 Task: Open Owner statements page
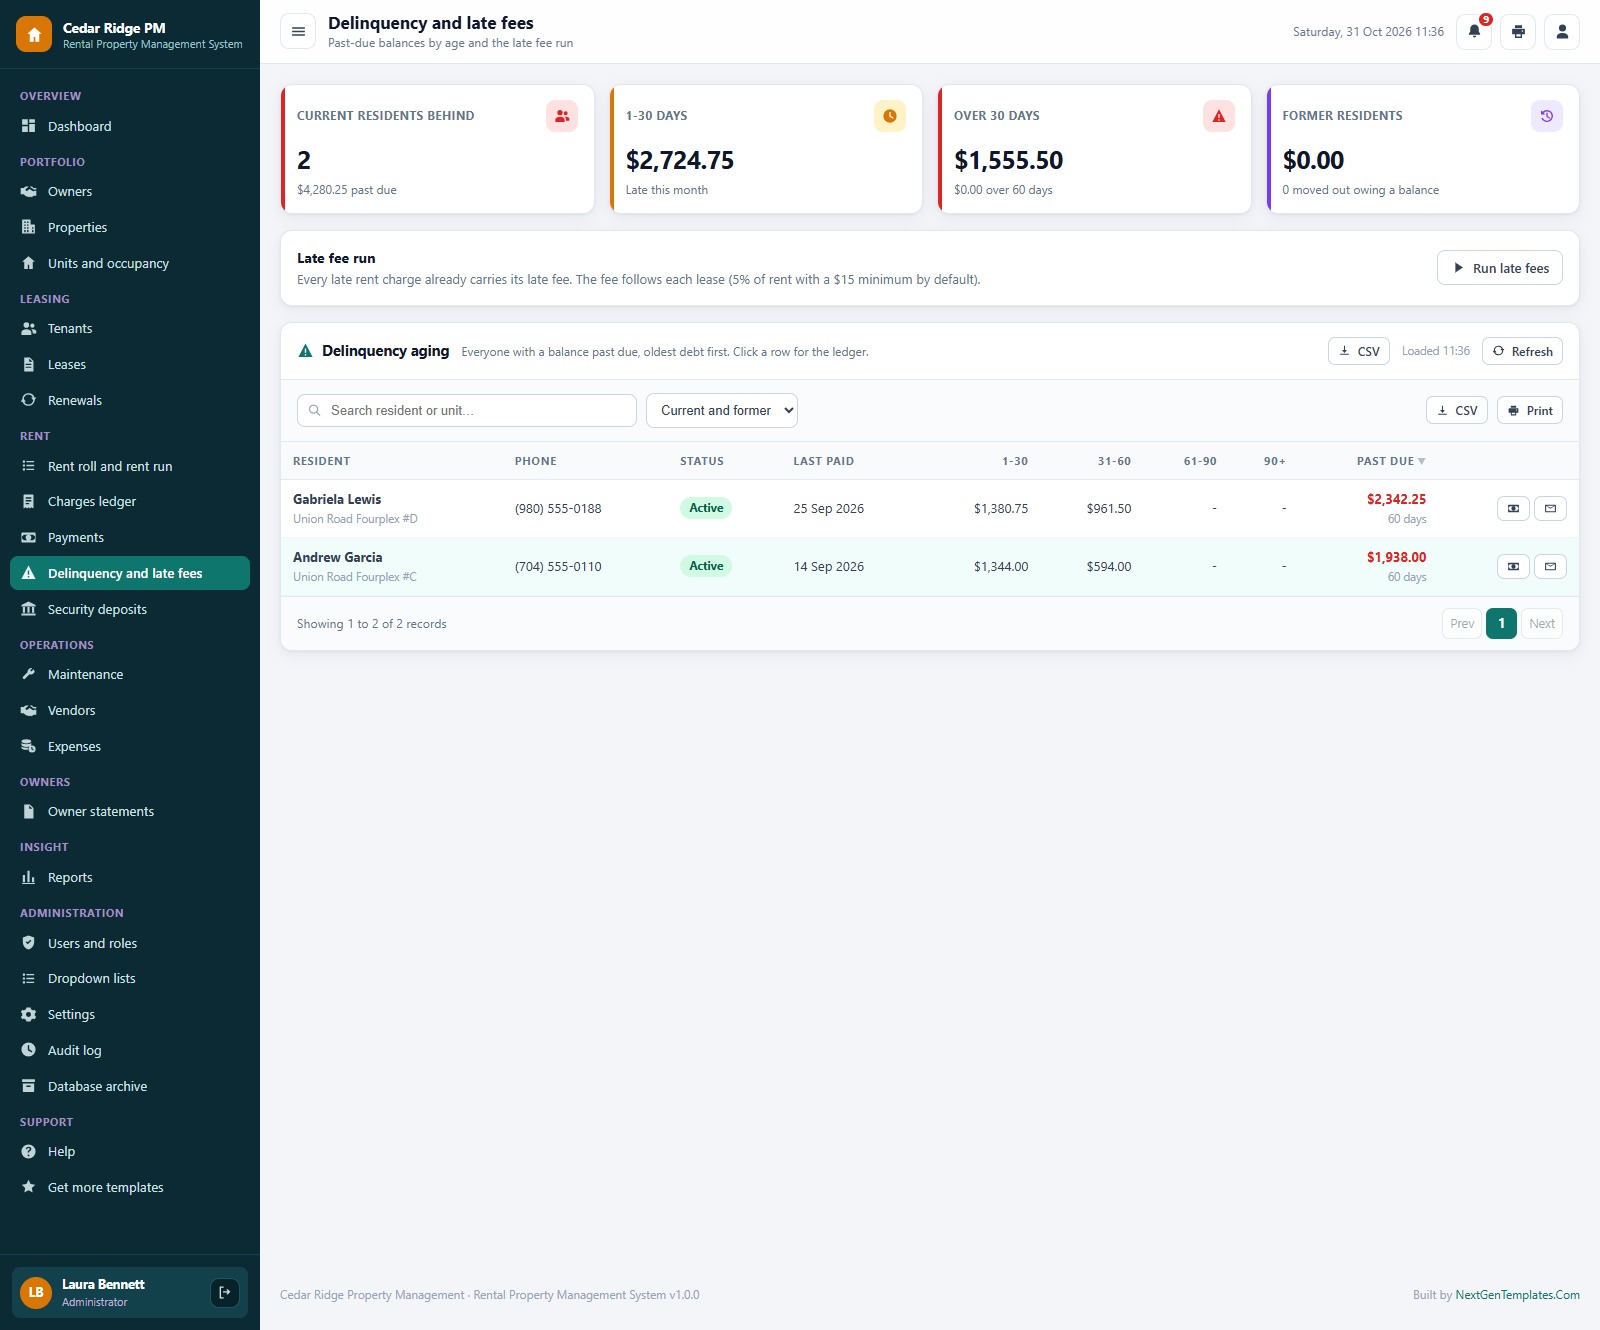(130, 812)
